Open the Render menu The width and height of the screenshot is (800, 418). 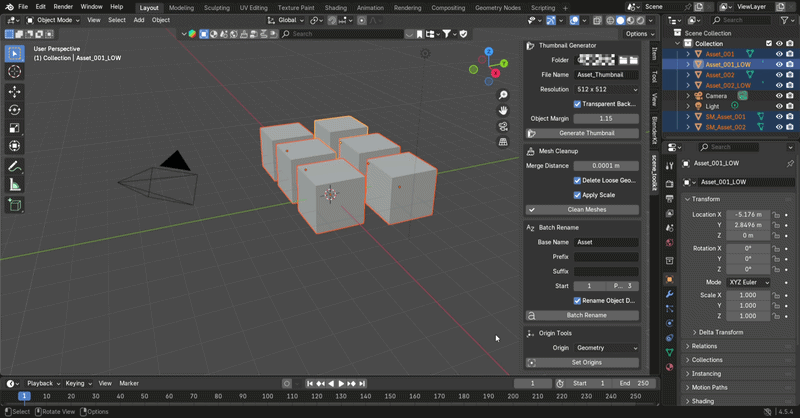pyautogui.click(x=63, y=7)
